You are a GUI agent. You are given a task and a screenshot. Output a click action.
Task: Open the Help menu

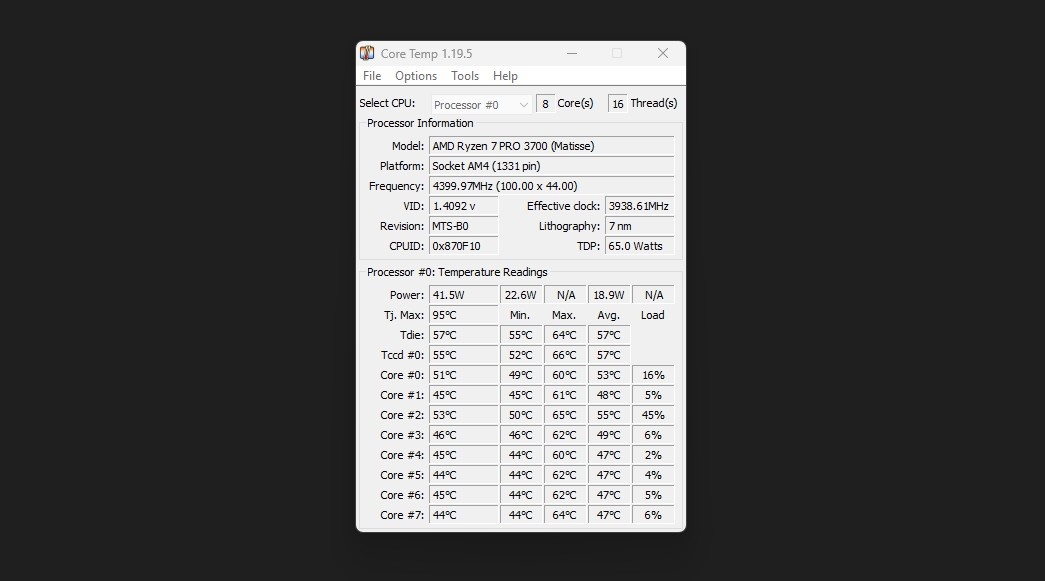(505, 75)
